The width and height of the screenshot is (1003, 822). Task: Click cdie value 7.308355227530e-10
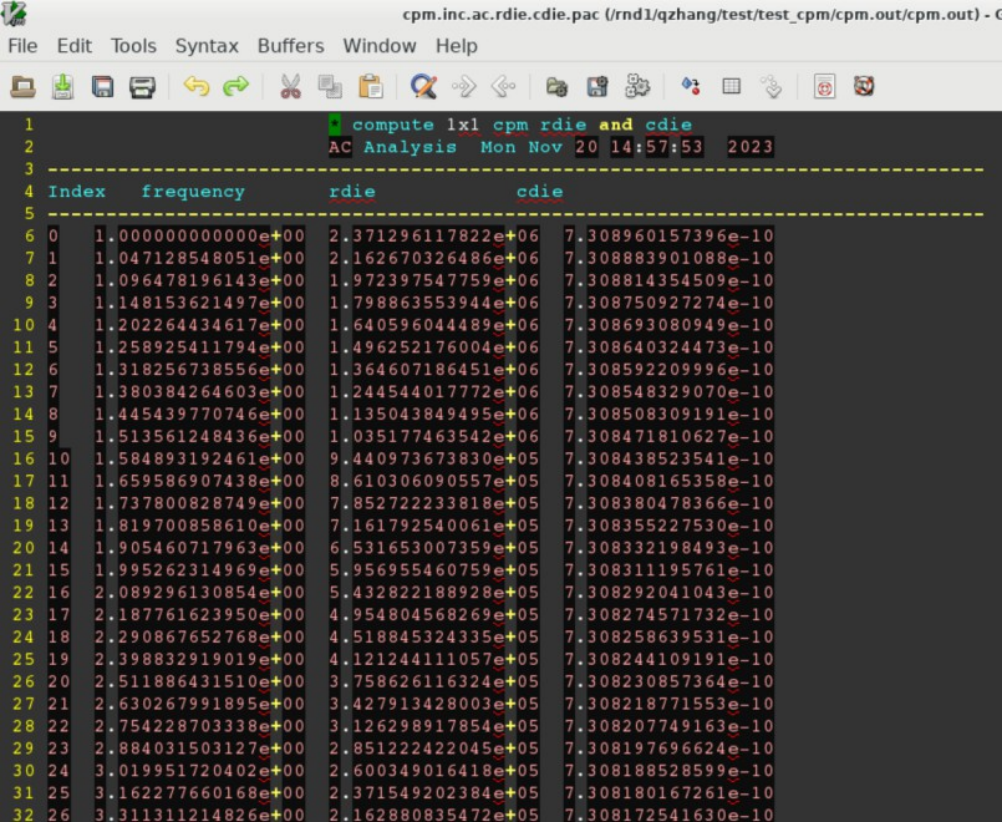tap(669, 526)
